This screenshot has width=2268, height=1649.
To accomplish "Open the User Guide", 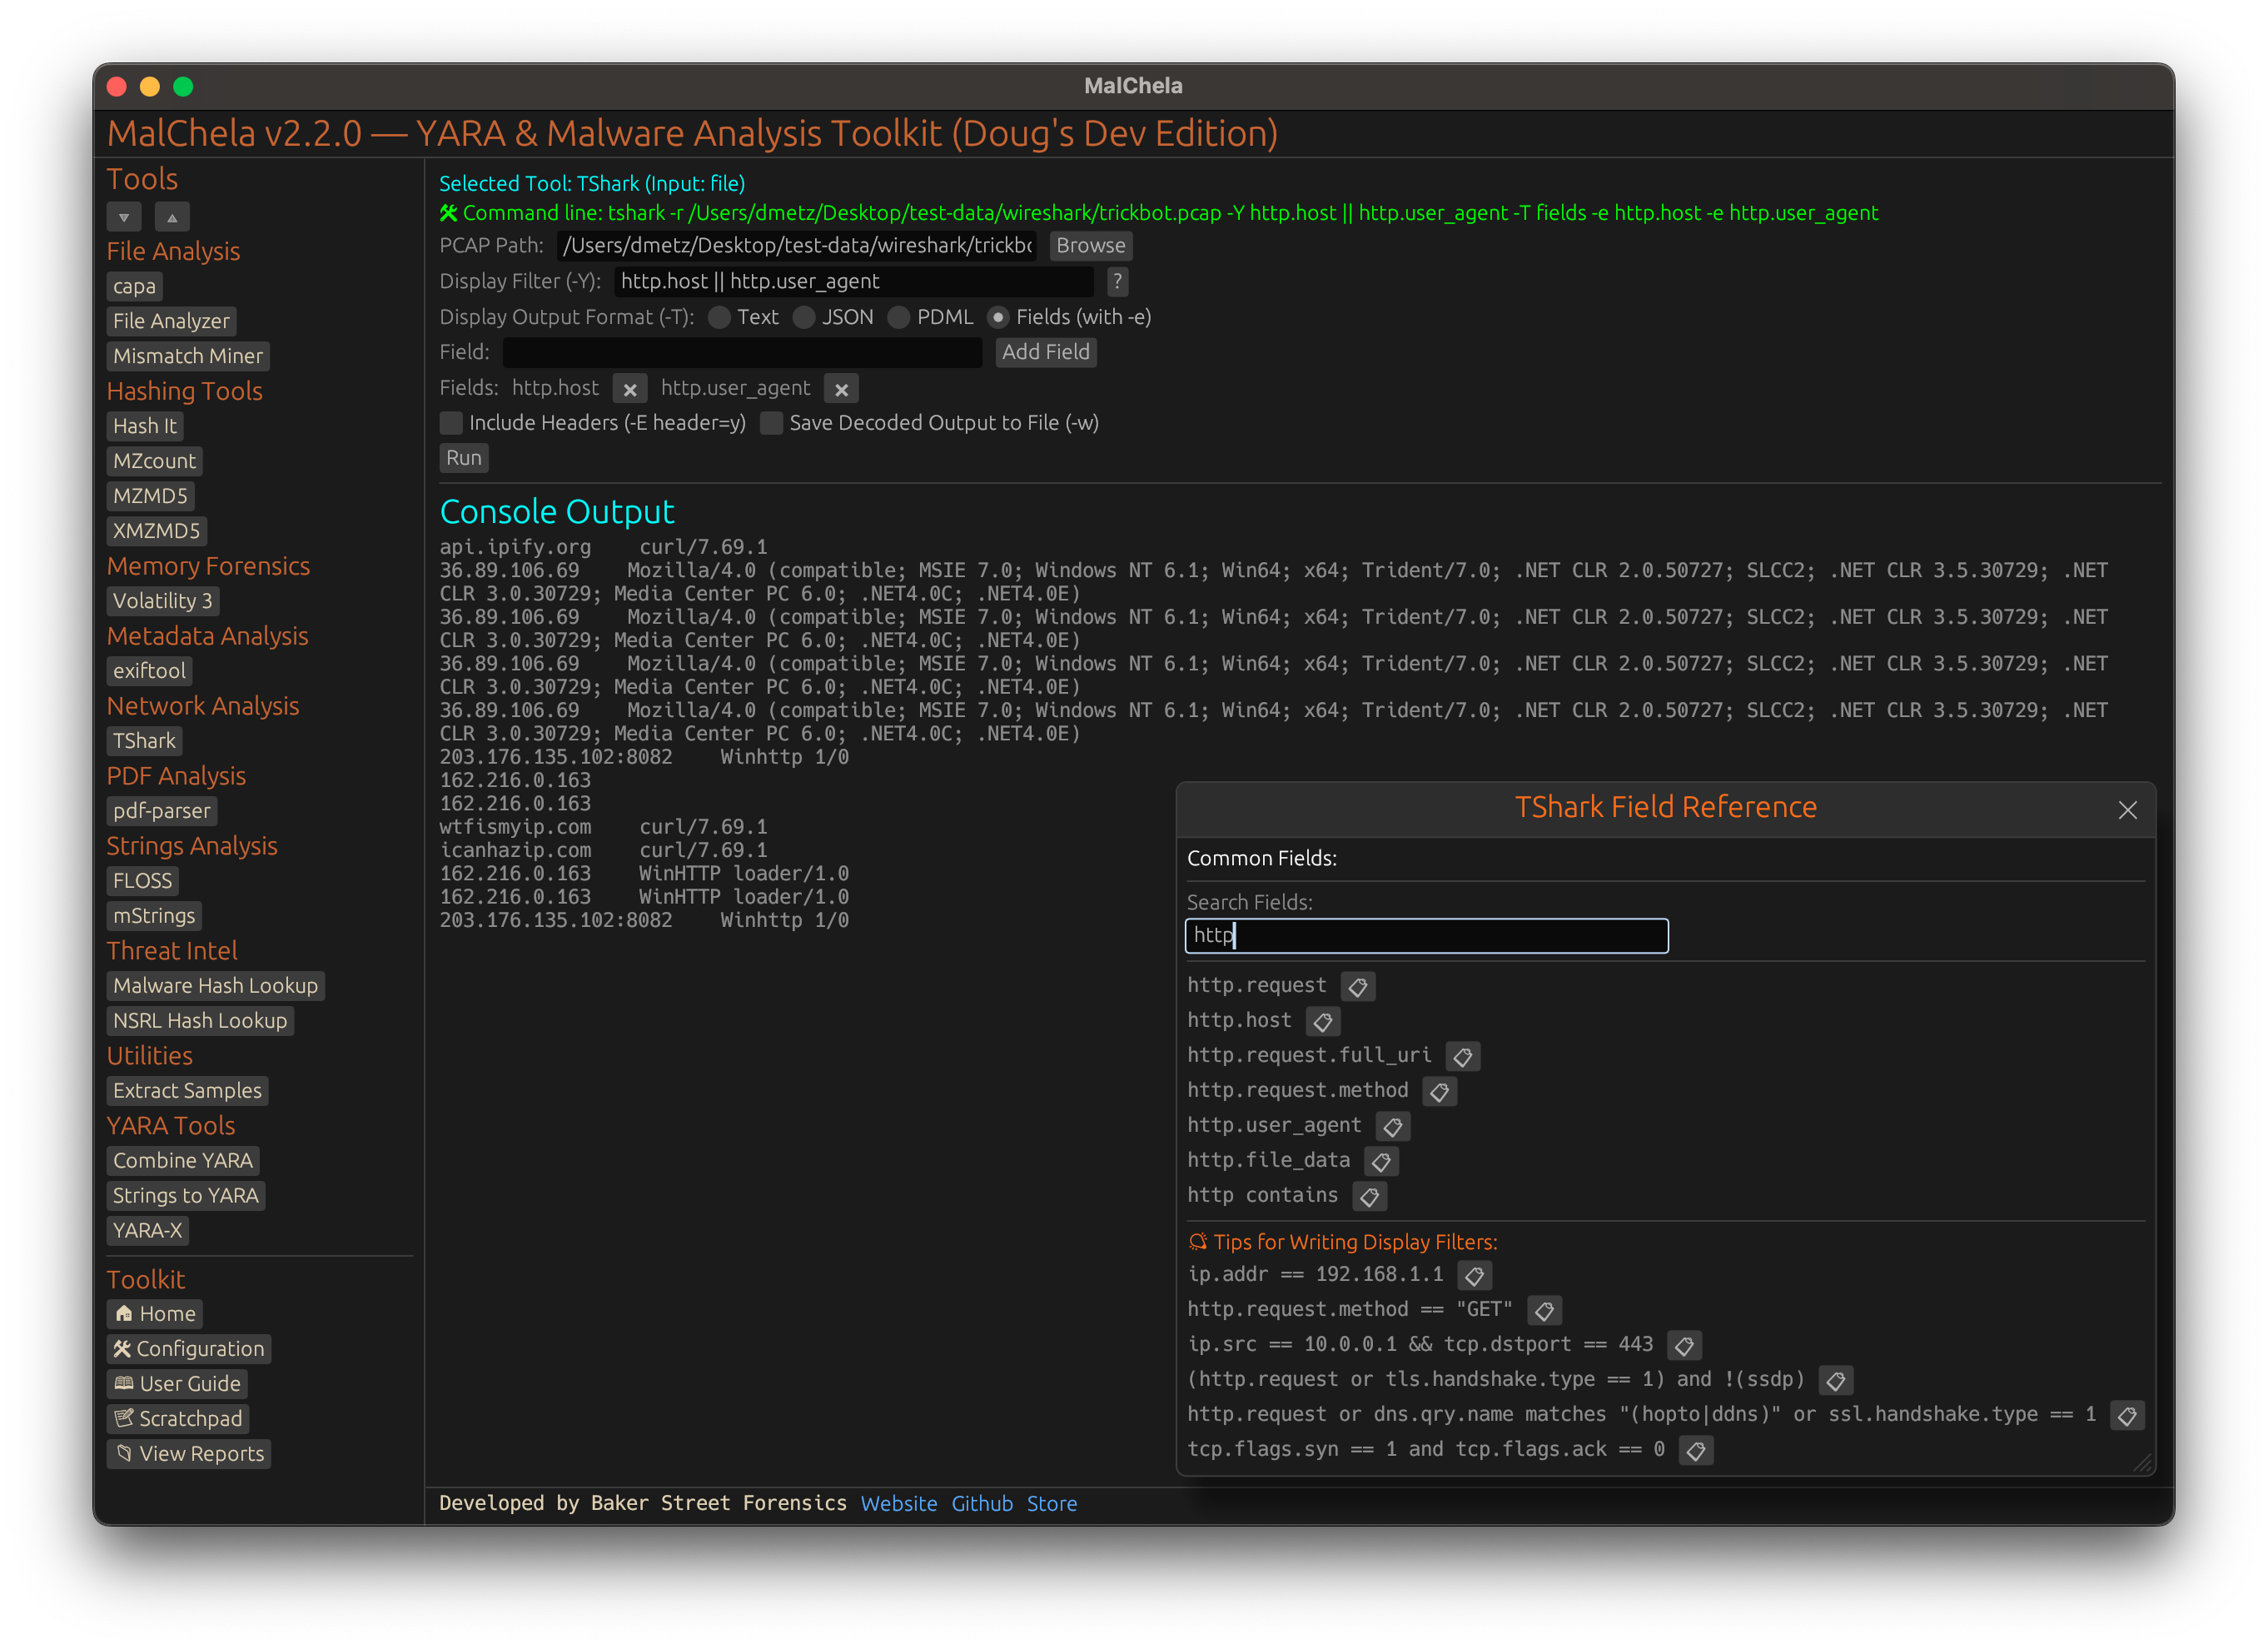I will pyautogui.click(x=177, y=1385).
